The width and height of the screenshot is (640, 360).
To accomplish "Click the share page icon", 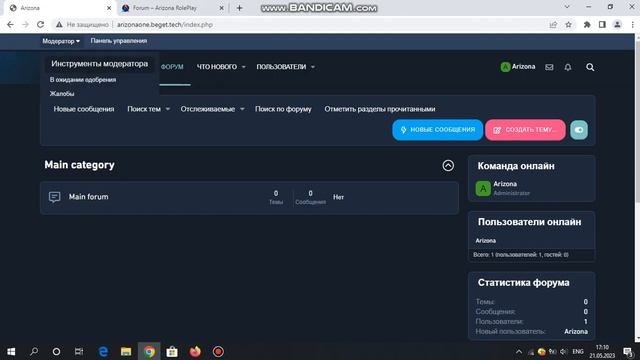I will coord(553,24).
